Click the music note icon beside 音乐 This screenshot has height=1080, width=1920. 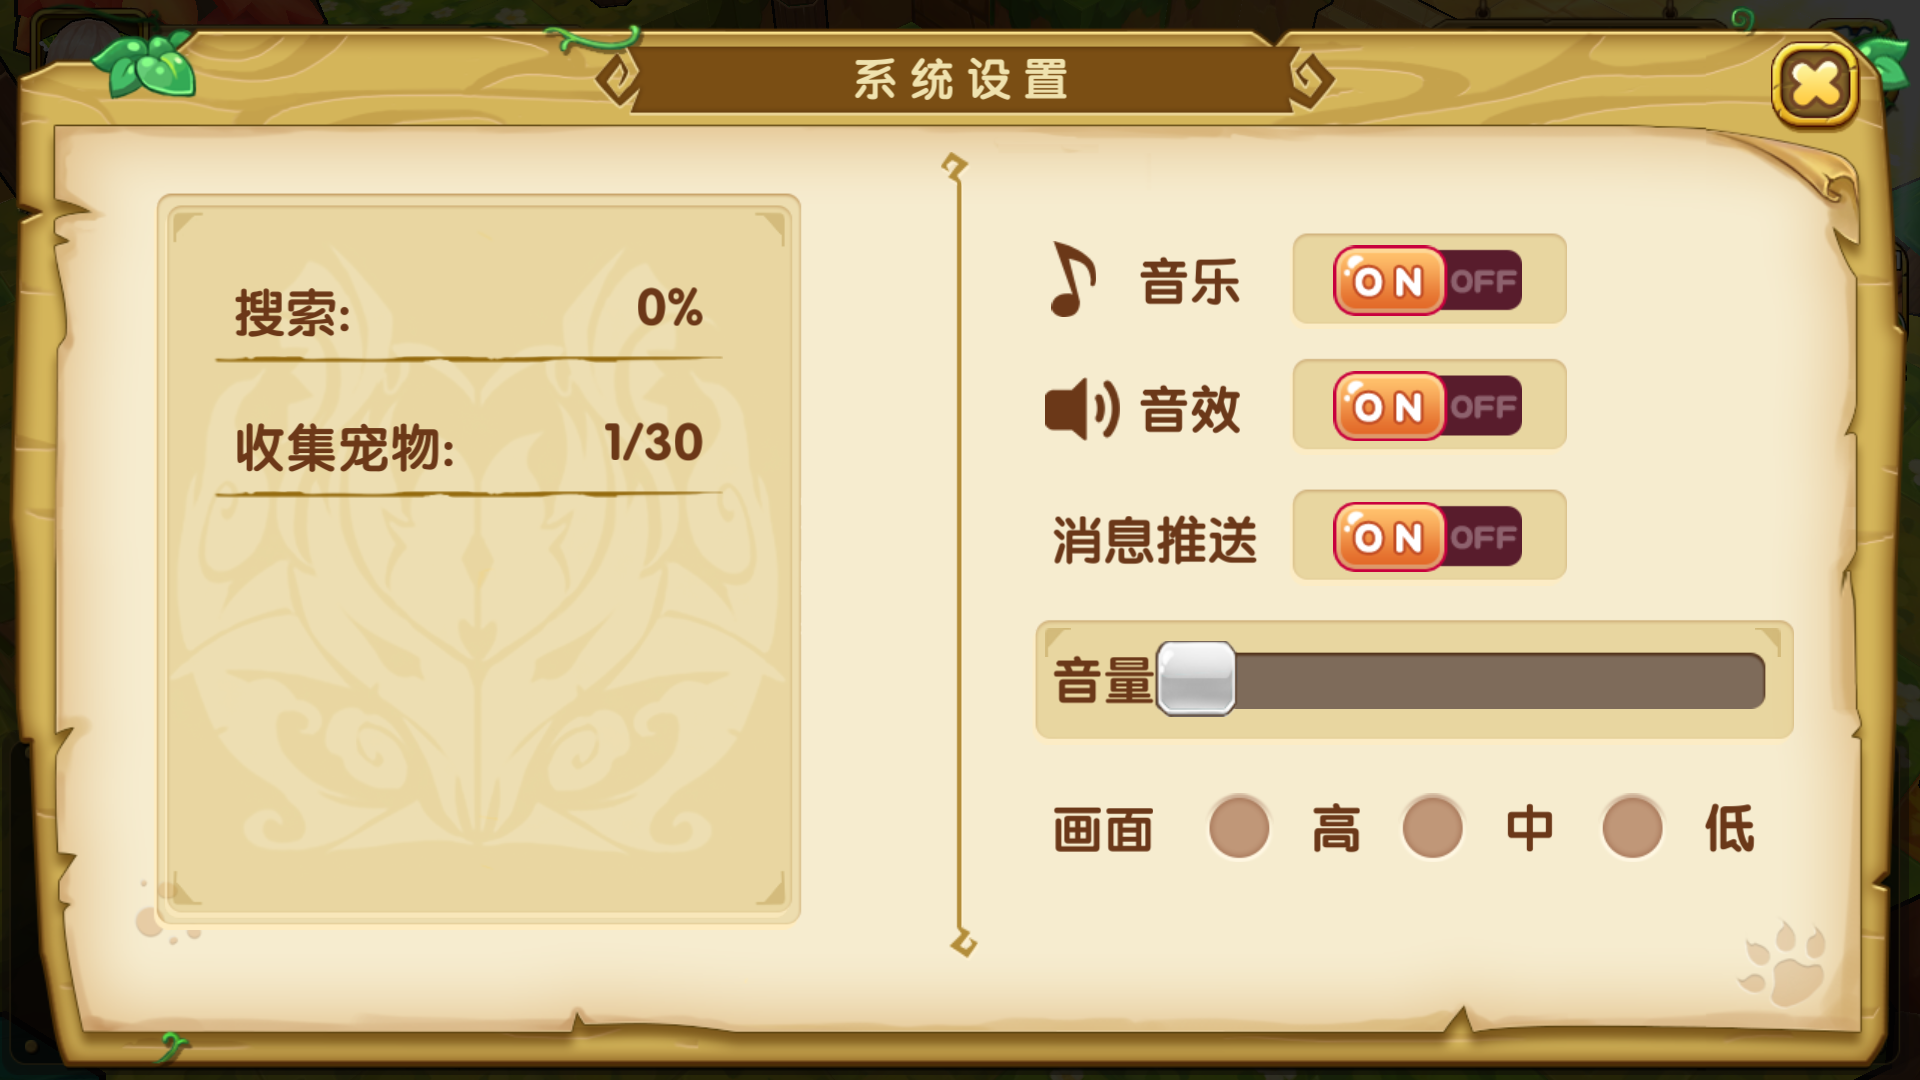click(x=1073, y=280)
